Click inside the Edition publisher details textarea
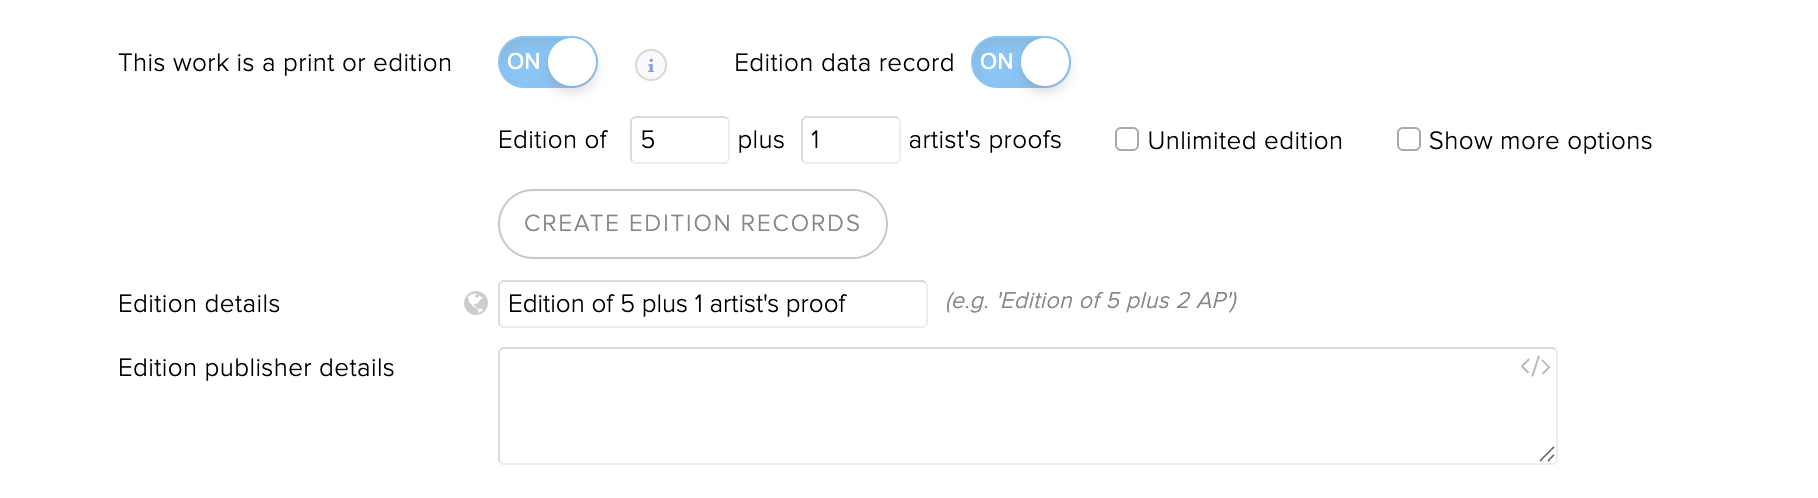 pos(1028,406)
